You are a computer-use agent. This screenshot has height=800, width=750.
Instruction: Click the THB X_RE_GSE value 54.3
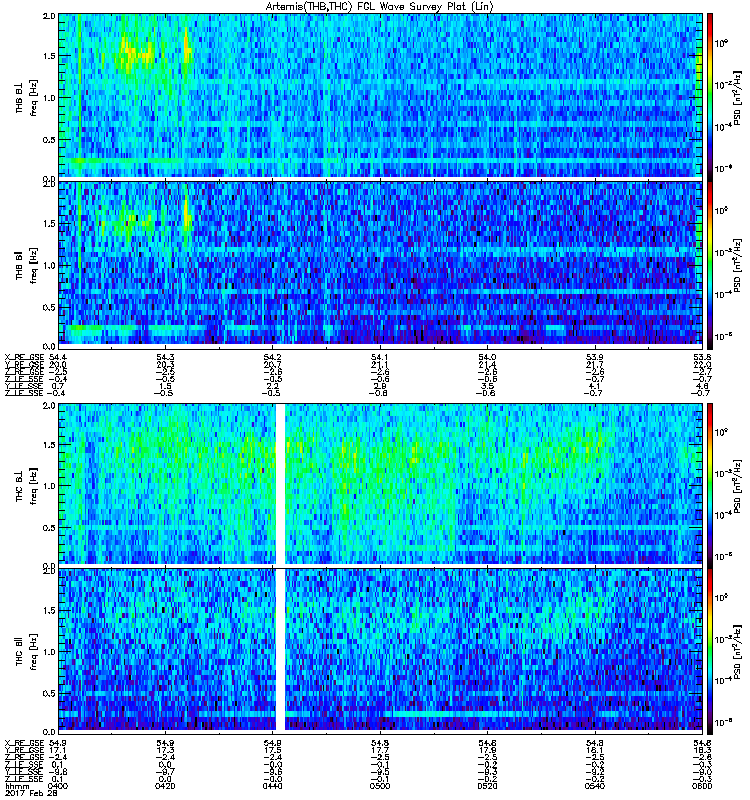[x=165, y=357]
